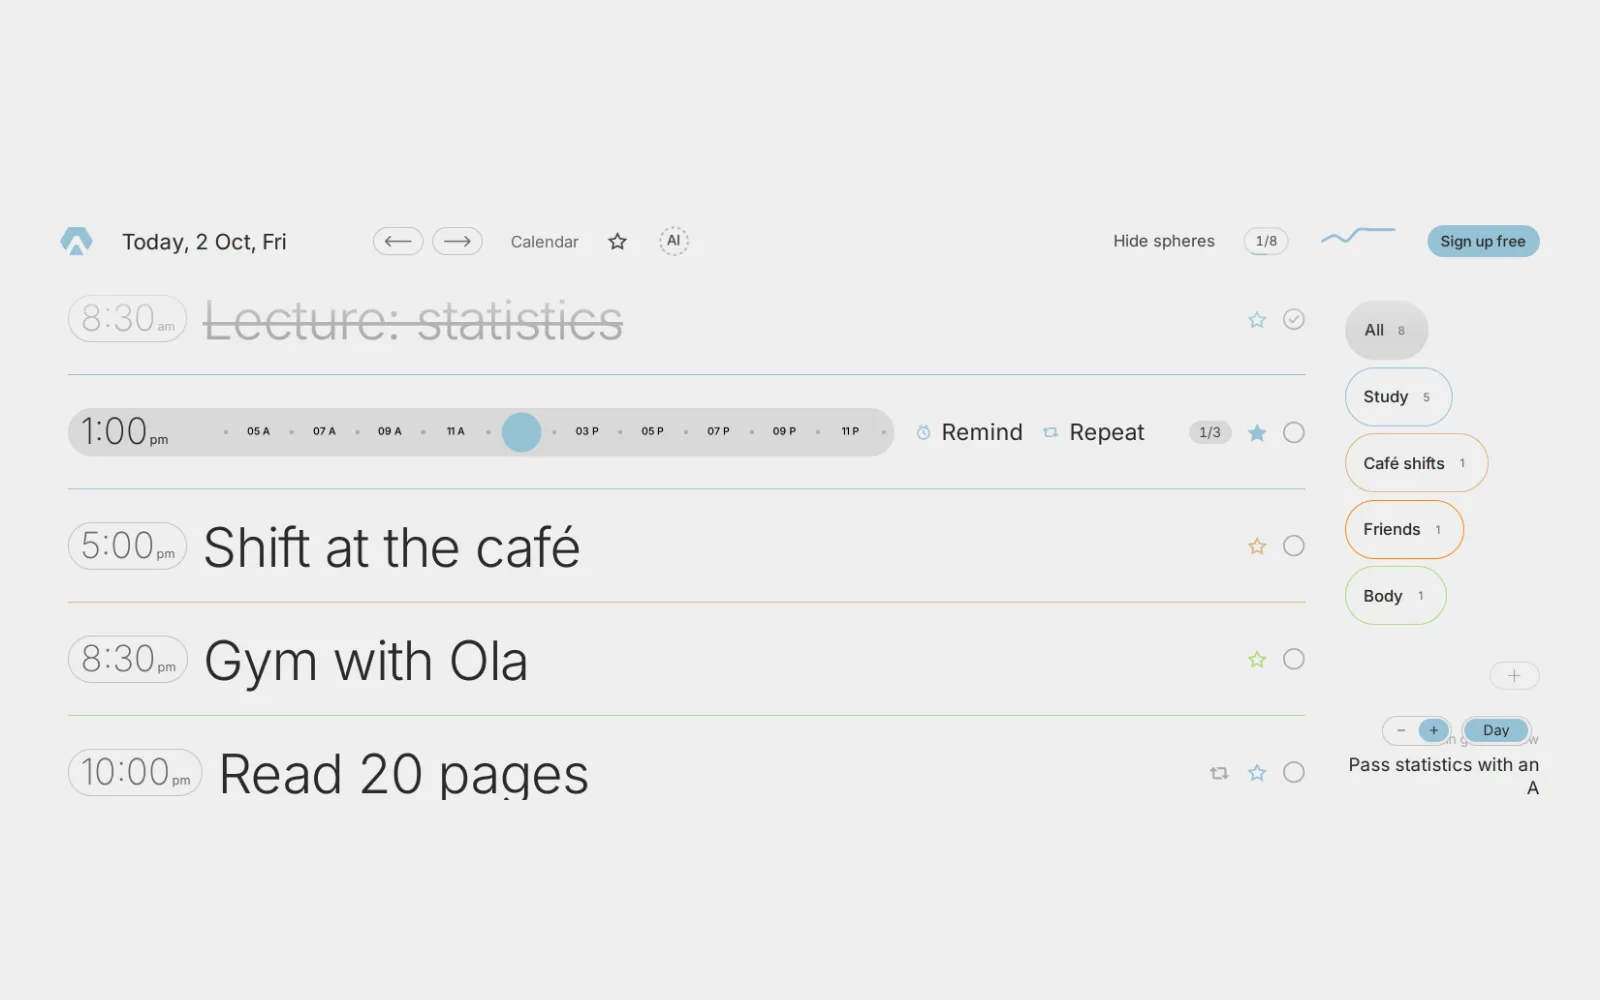
Task: Open the Calendar view
Action: (544, 242)
